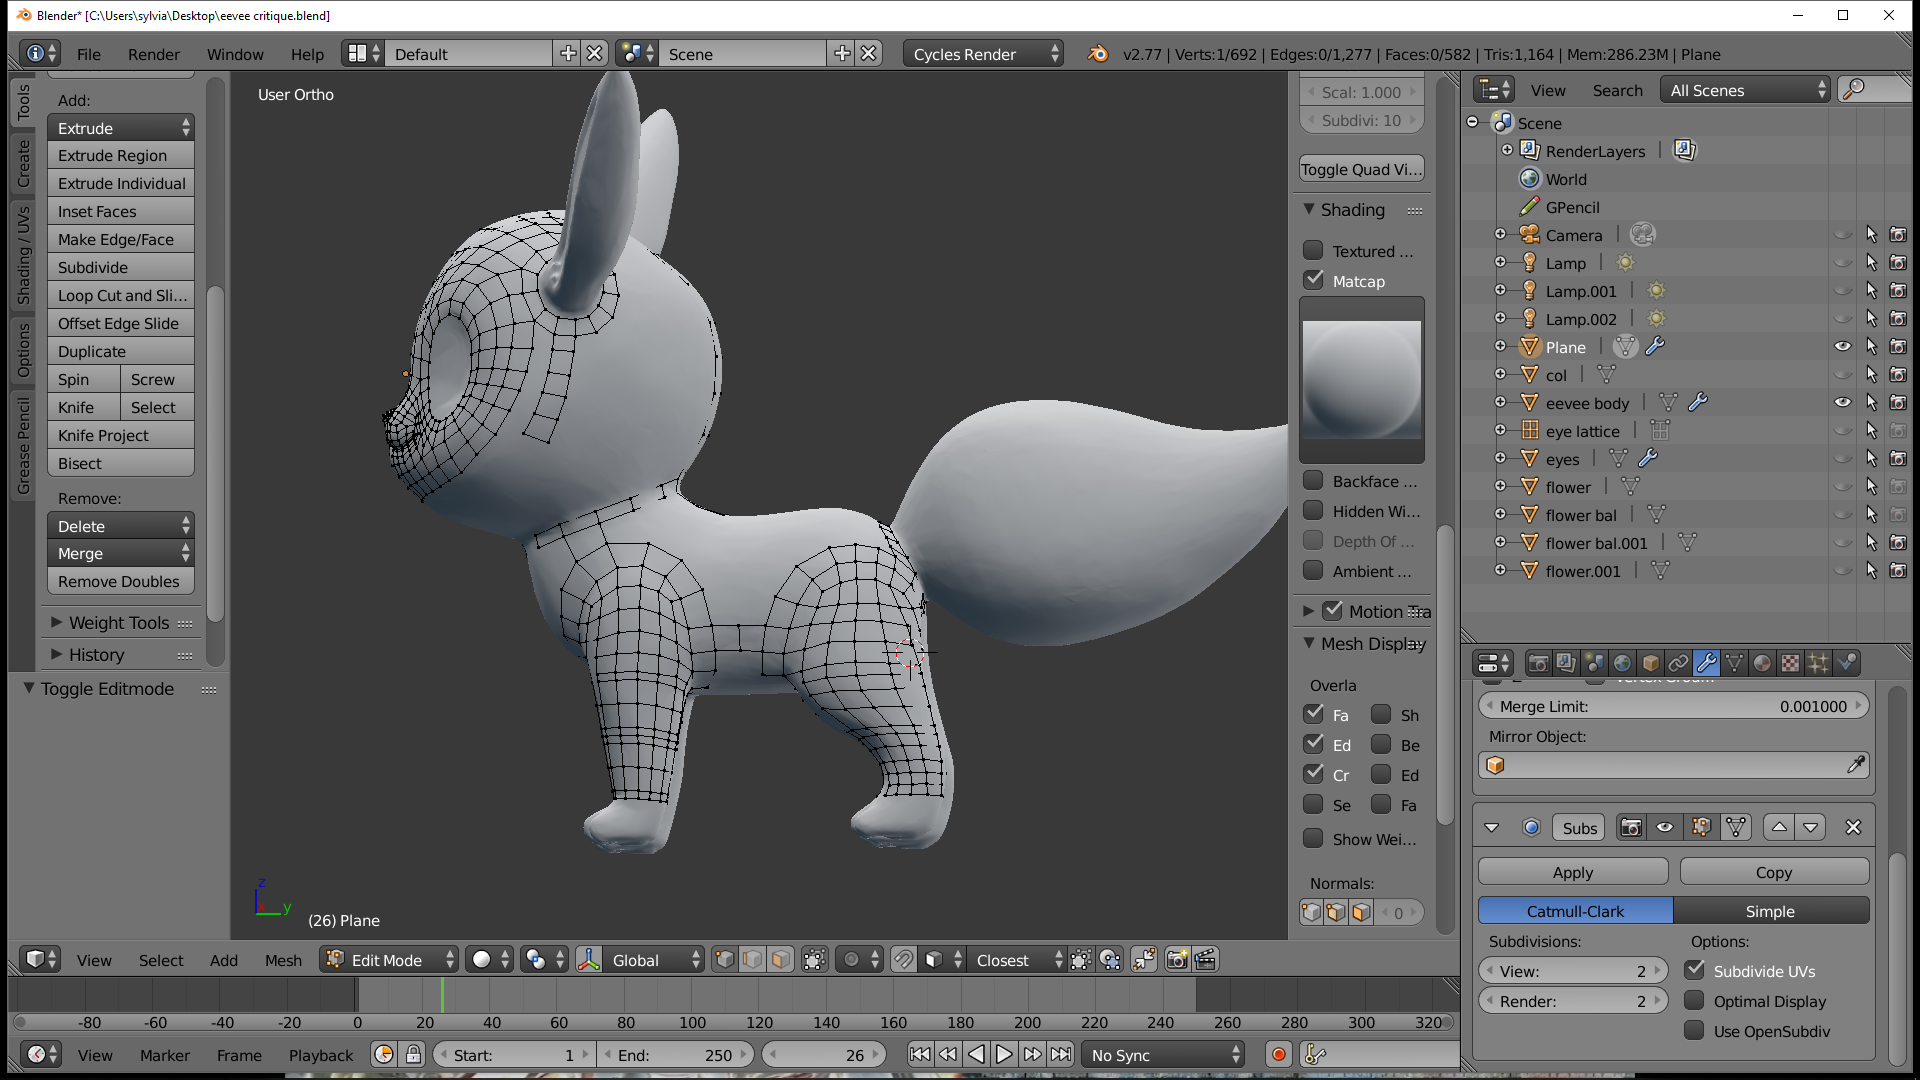Click the Apply modifier button

pos(1572,872)
